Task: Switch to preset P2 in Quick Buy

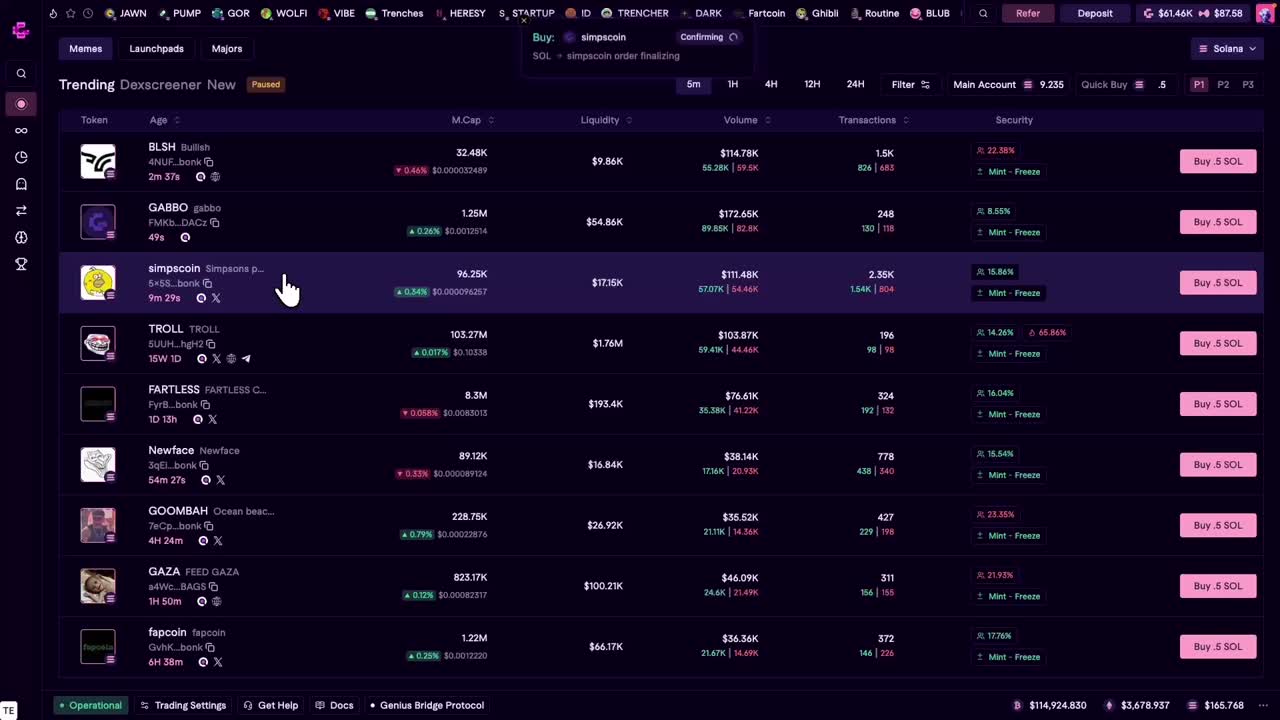Action: coord(1223,84)
